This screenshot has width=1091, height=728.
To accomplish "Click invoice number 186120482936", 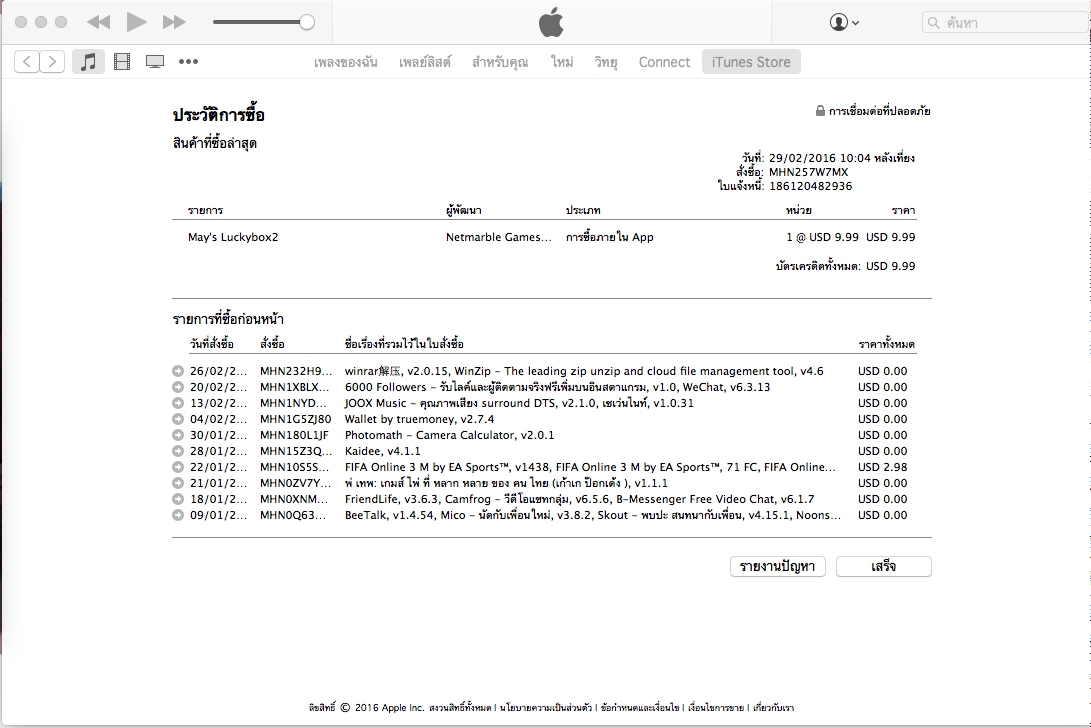I will [x=811, y=186].
